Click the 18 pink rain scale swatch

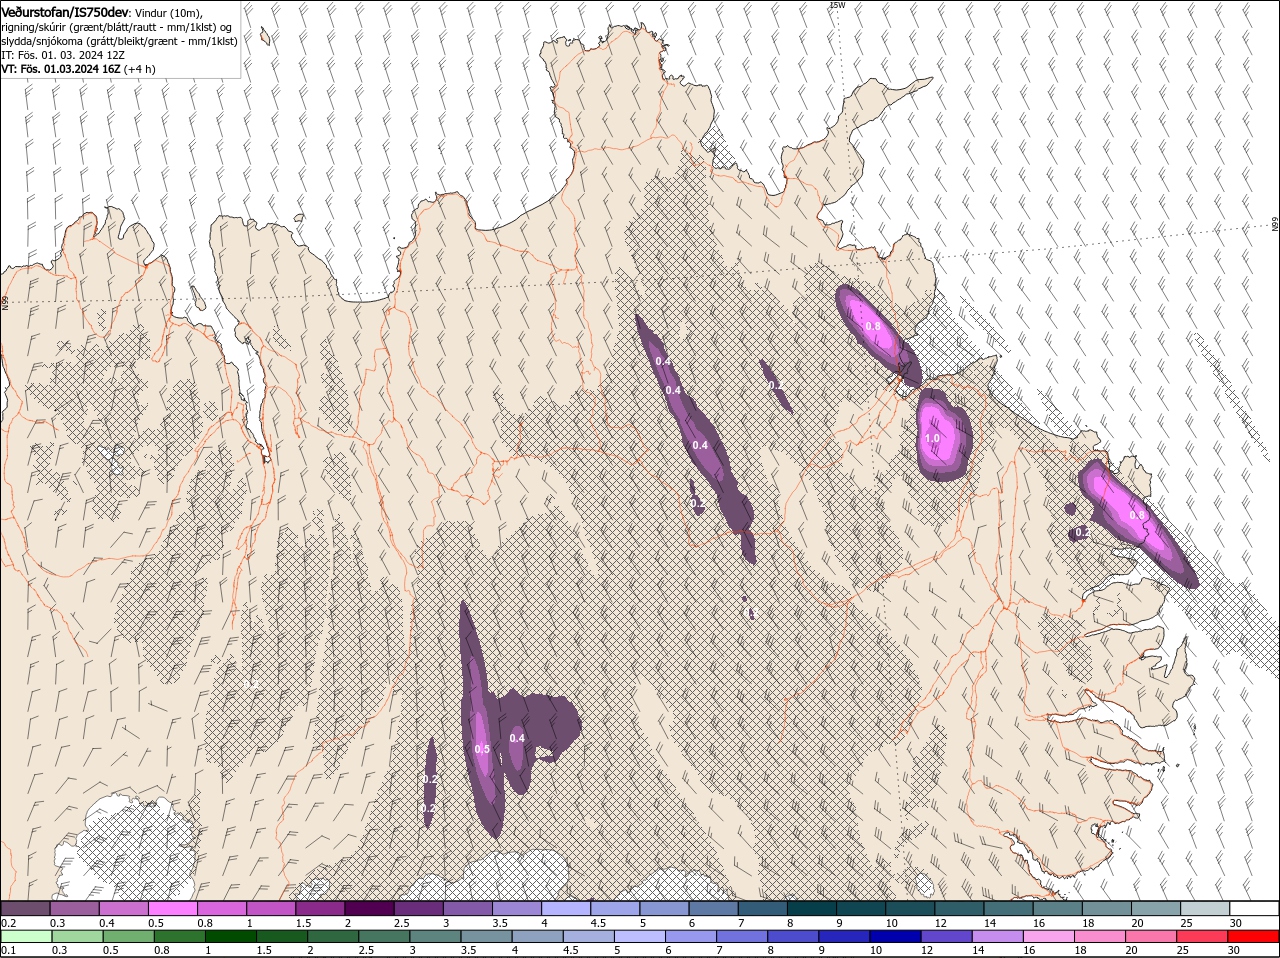[1102, 936]
